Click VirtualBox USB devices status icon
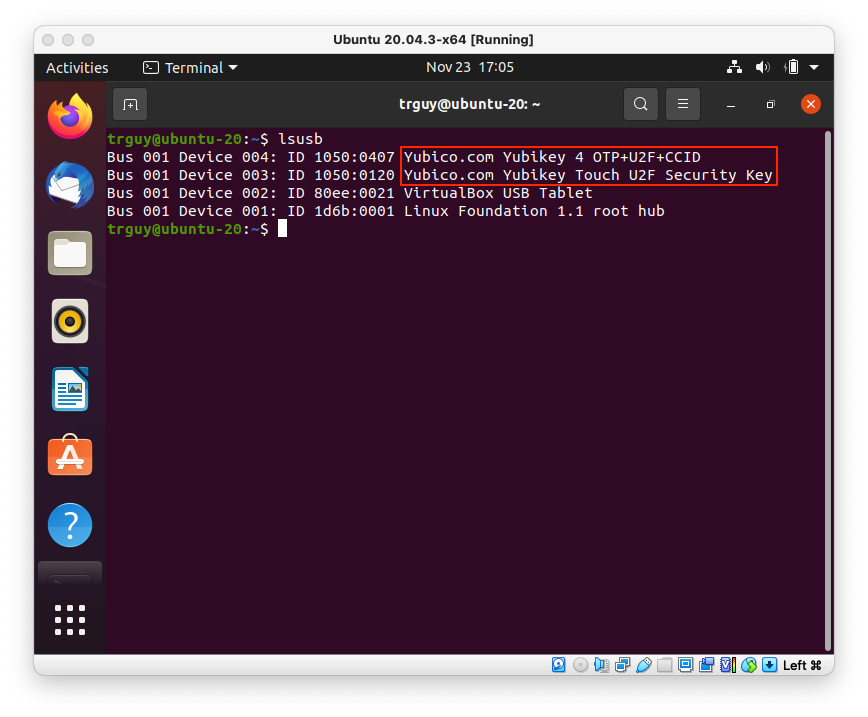868x717 pixels. pos(643,665)
